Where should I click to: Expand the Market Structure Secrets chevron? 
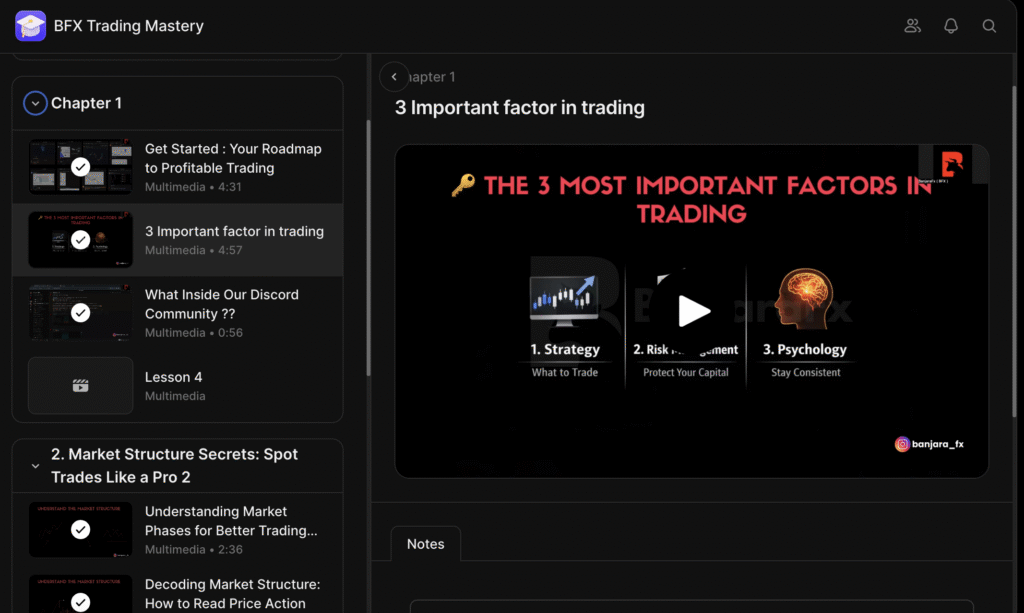point(36,466)
